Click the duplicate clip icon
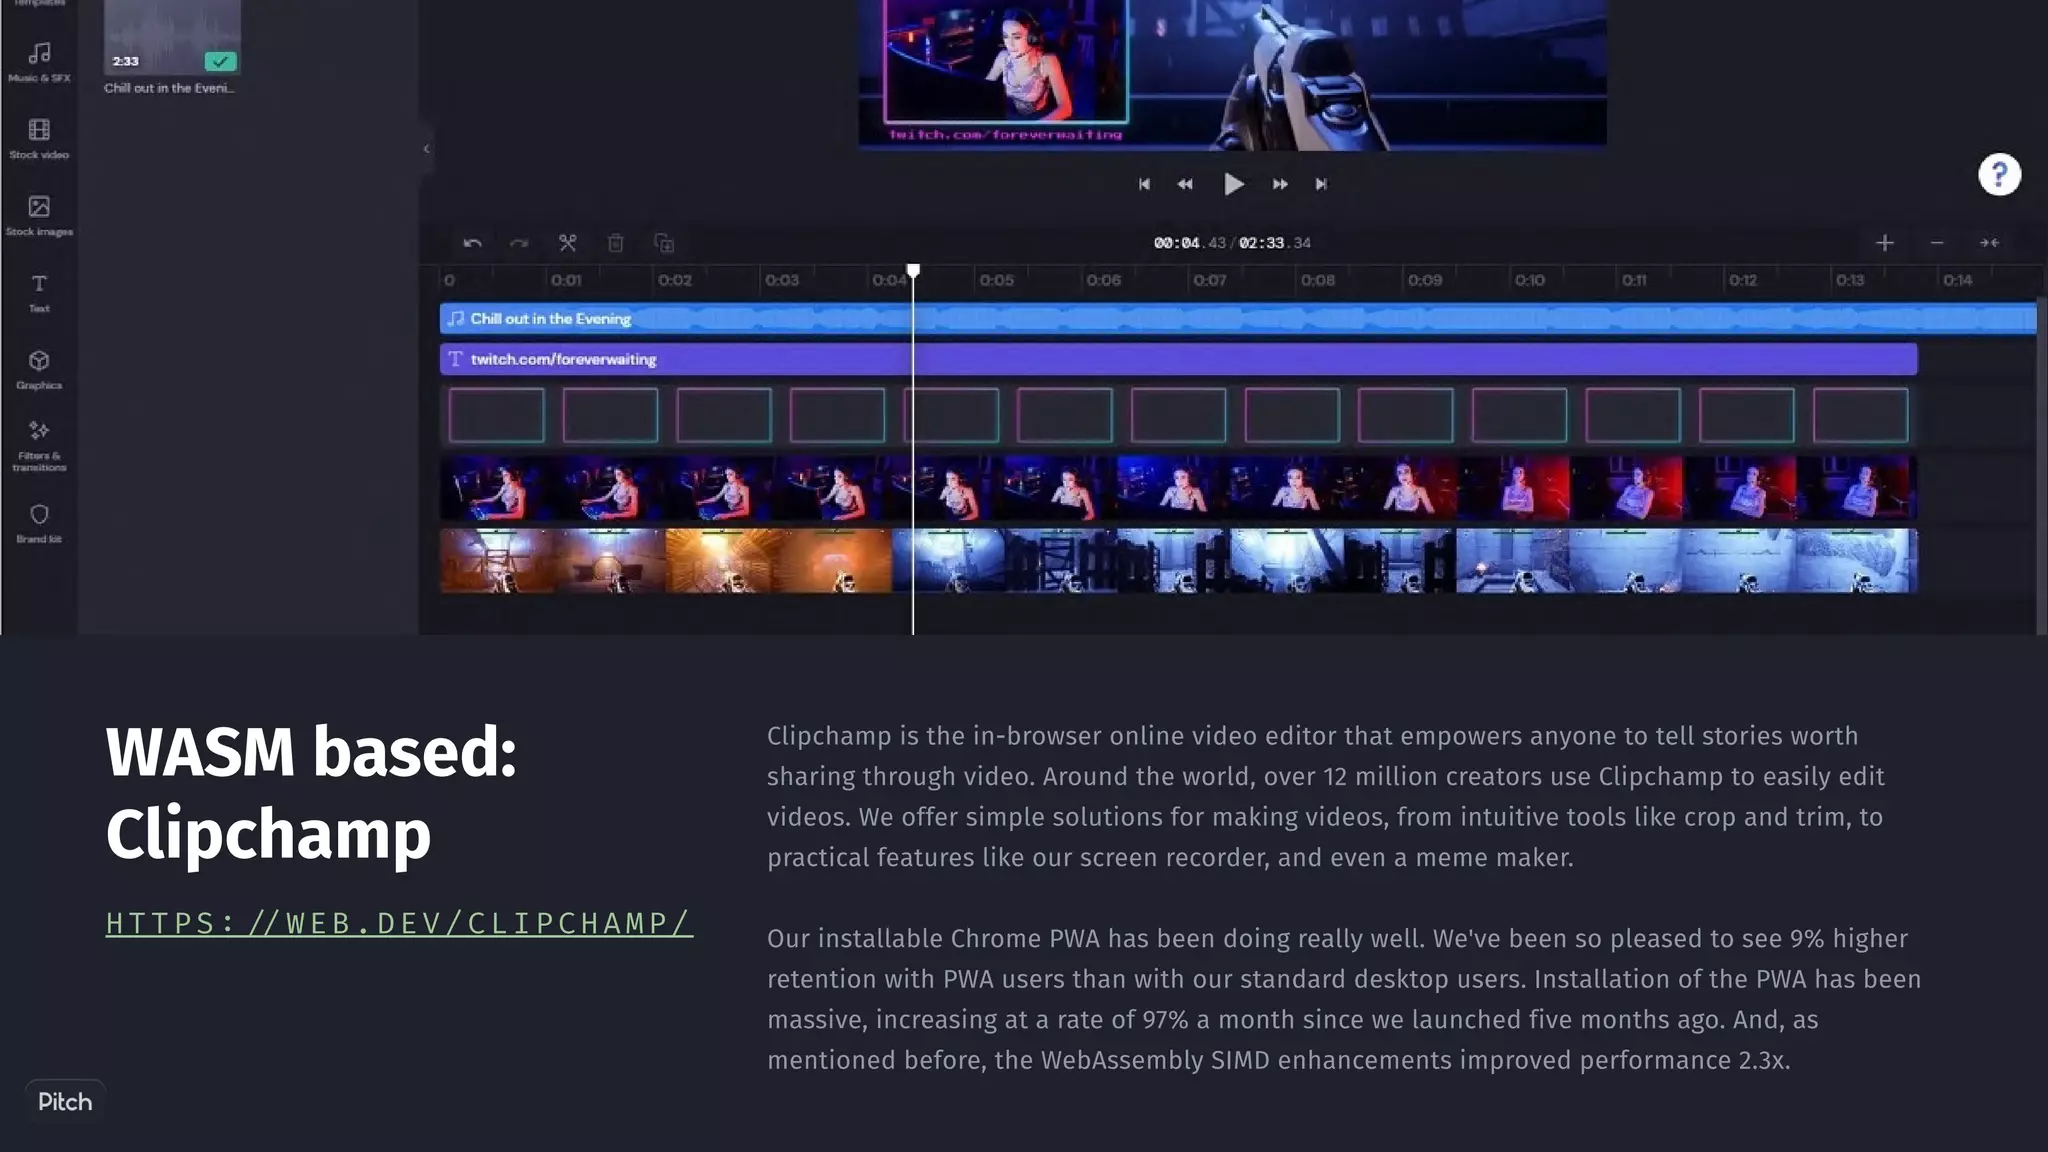The height and width of the screenshot is (1152, 2048). click(664, 243)
